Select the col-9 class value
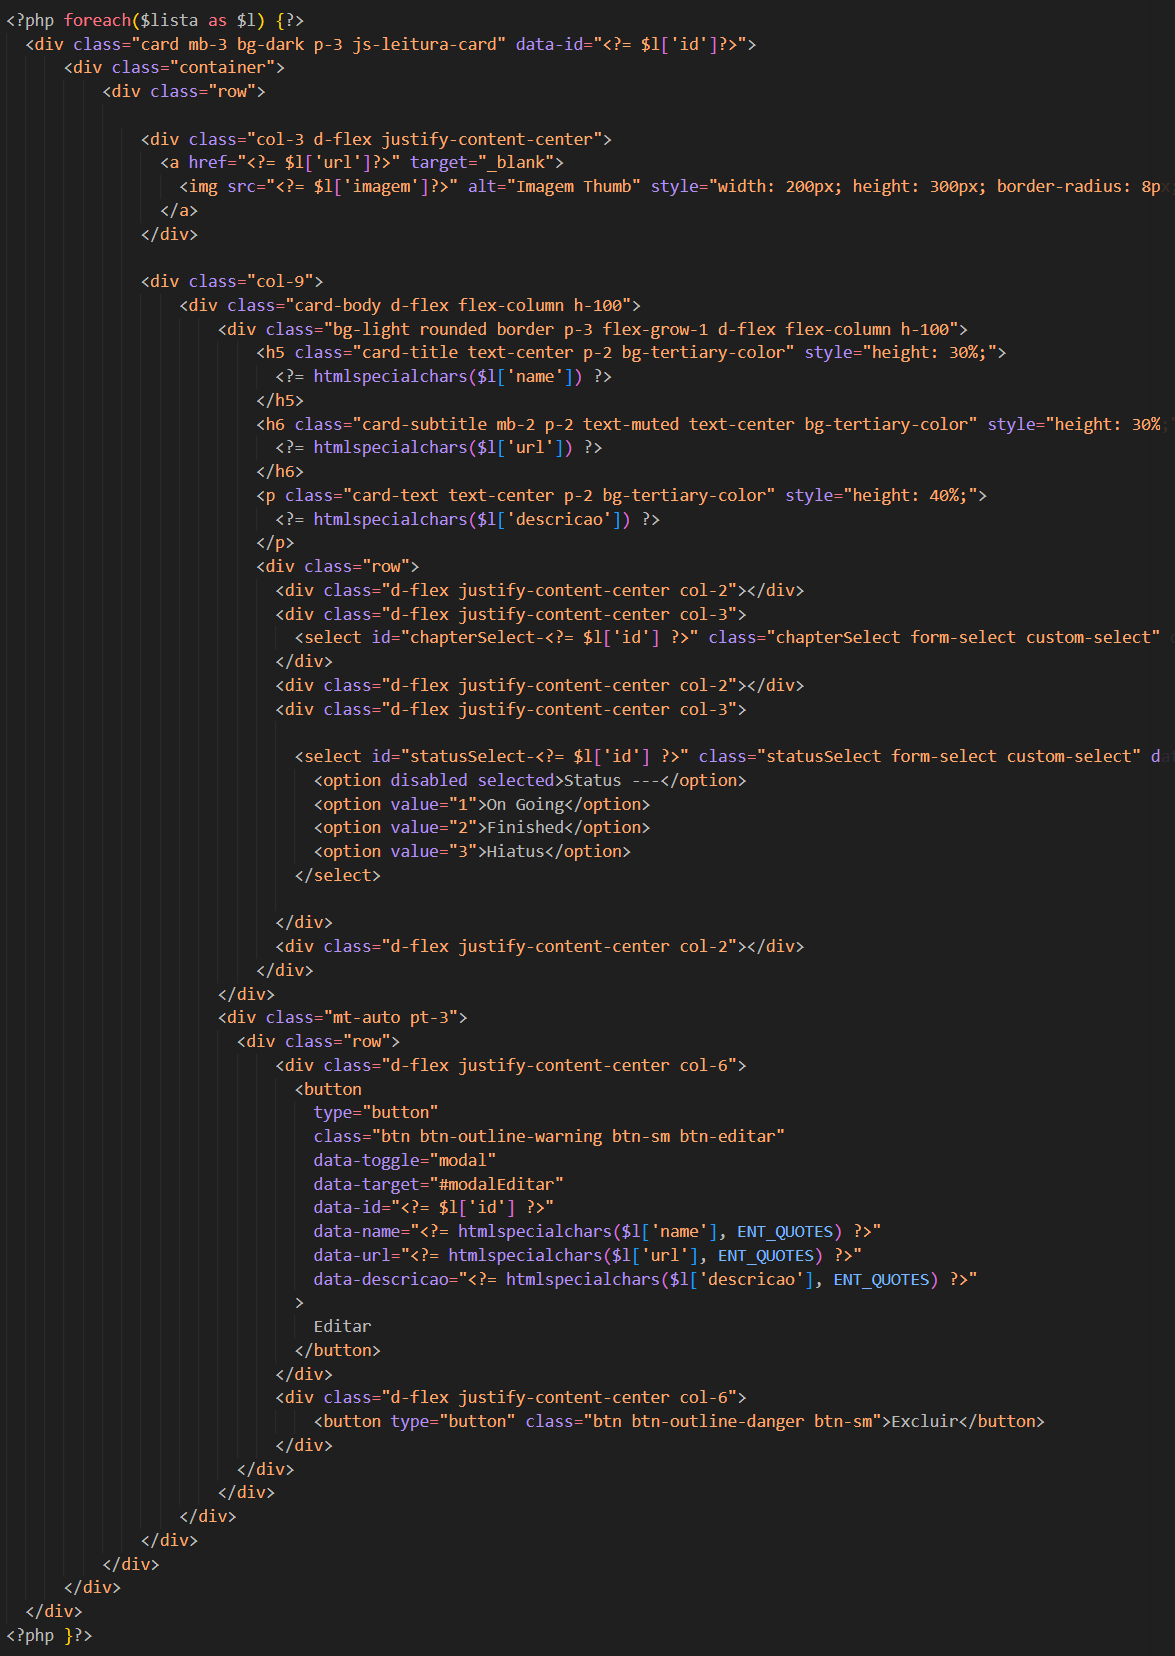 coord(284,281)
